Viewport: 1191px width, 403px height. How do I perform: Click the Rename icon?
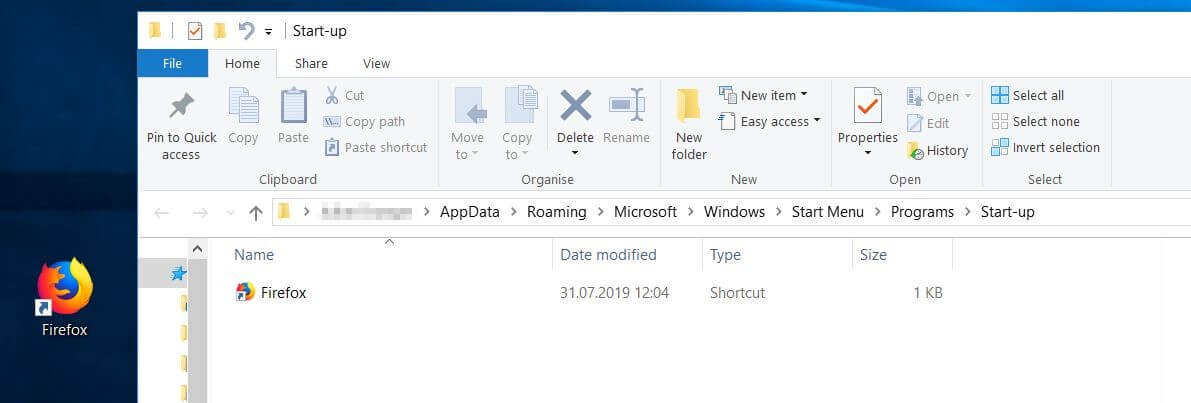tap(627, 105)
